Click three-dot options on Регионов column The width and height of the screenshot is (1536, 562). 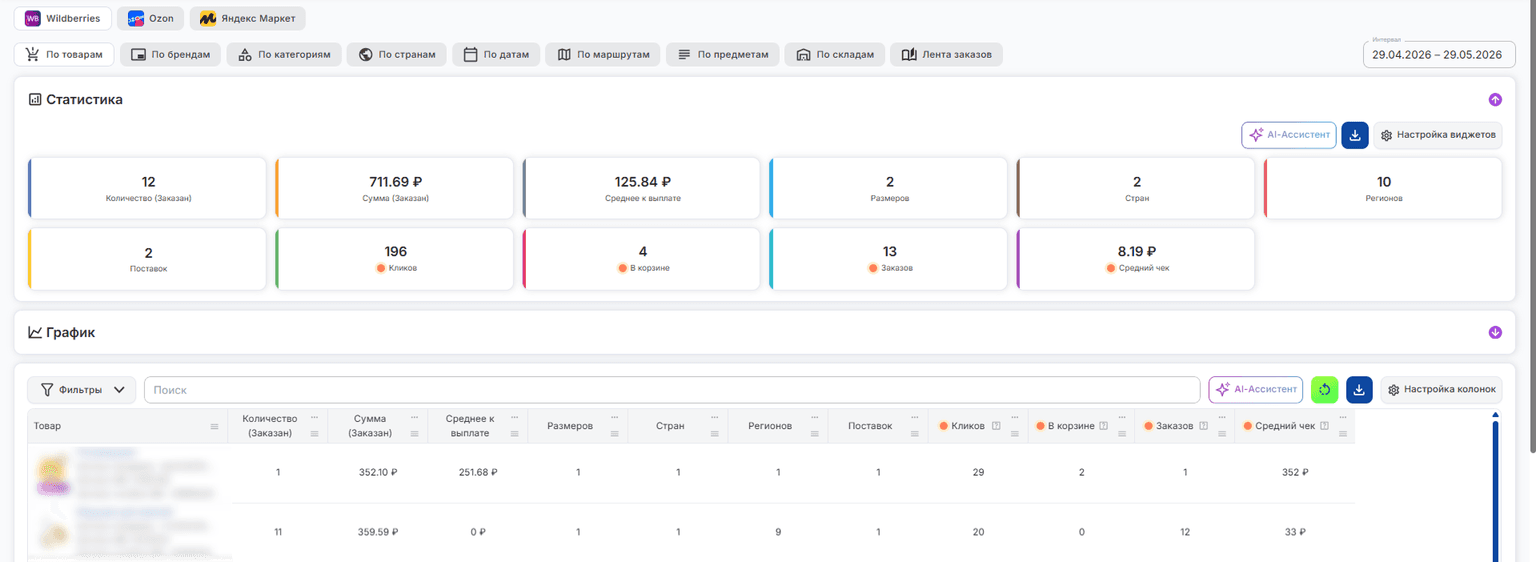coord(814,417)
